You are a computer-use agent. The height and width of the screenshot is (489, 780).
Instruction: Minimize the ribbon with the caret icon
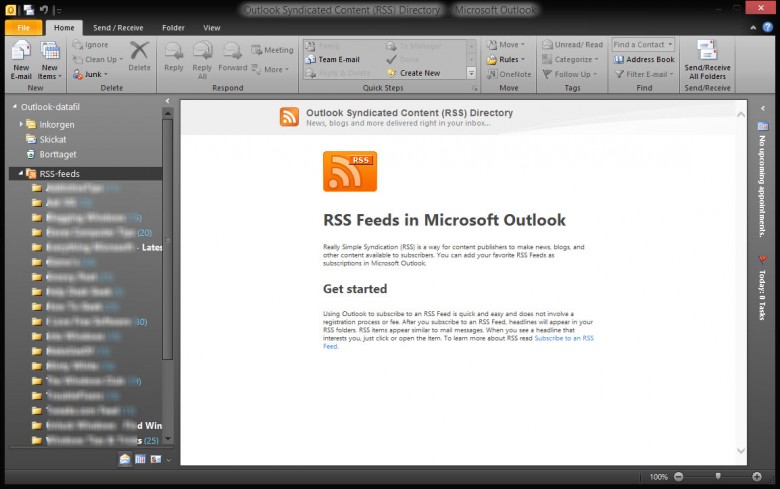point(753,28)
